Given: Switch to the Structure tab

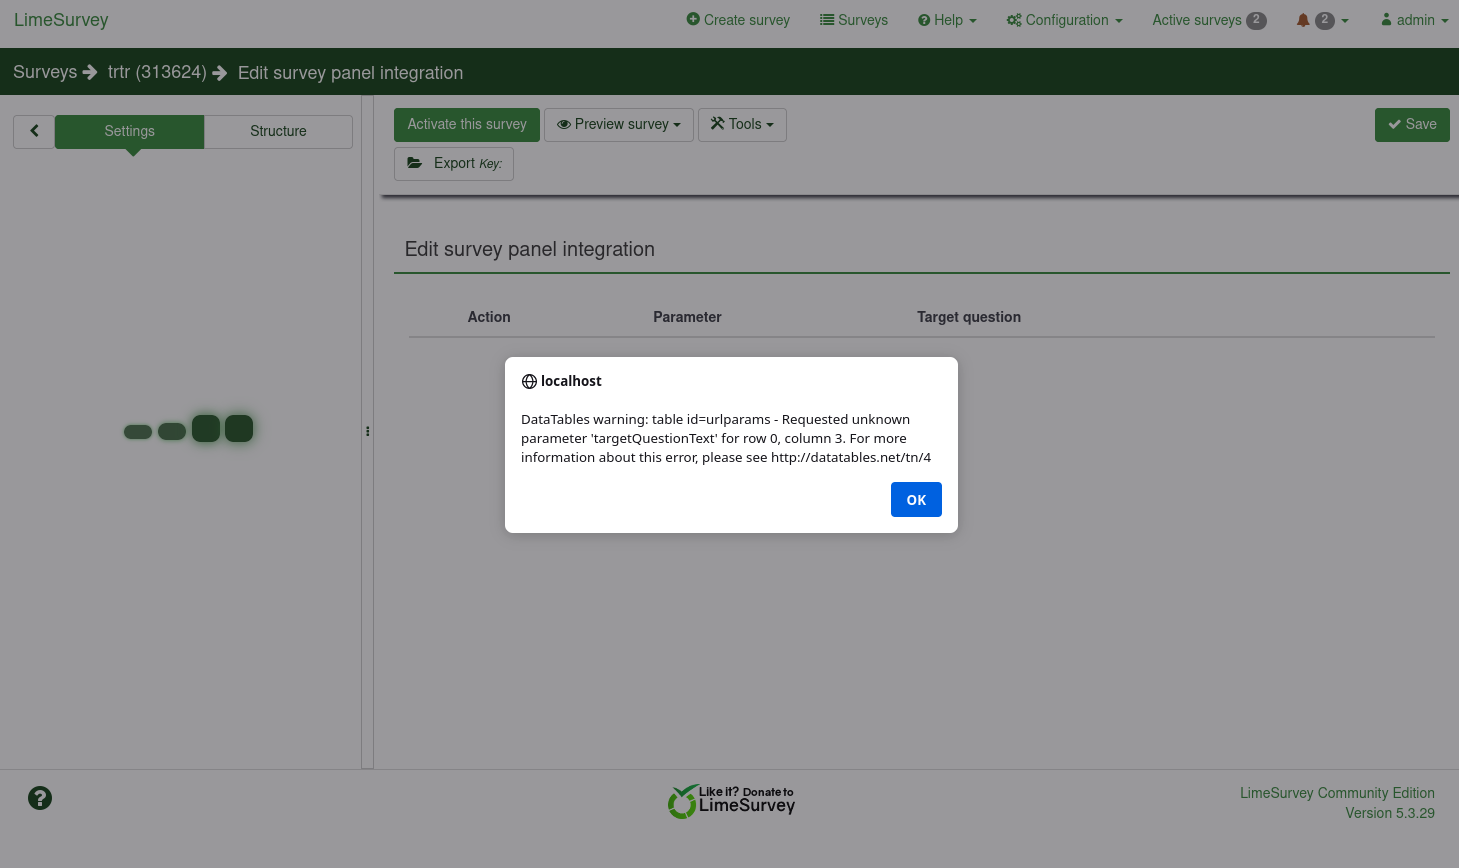Looking at the screenshot, I should [x=278, y=131].
